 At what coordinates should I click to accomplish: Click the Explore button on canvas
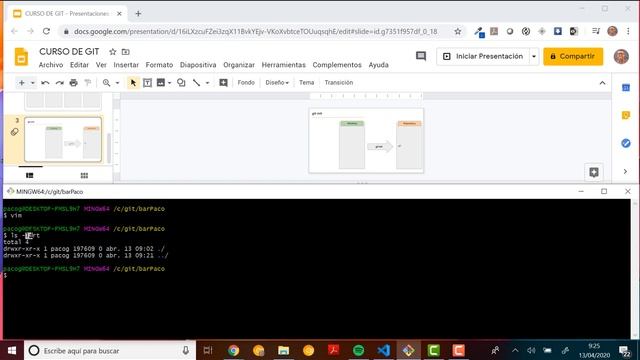pos(594,172)
